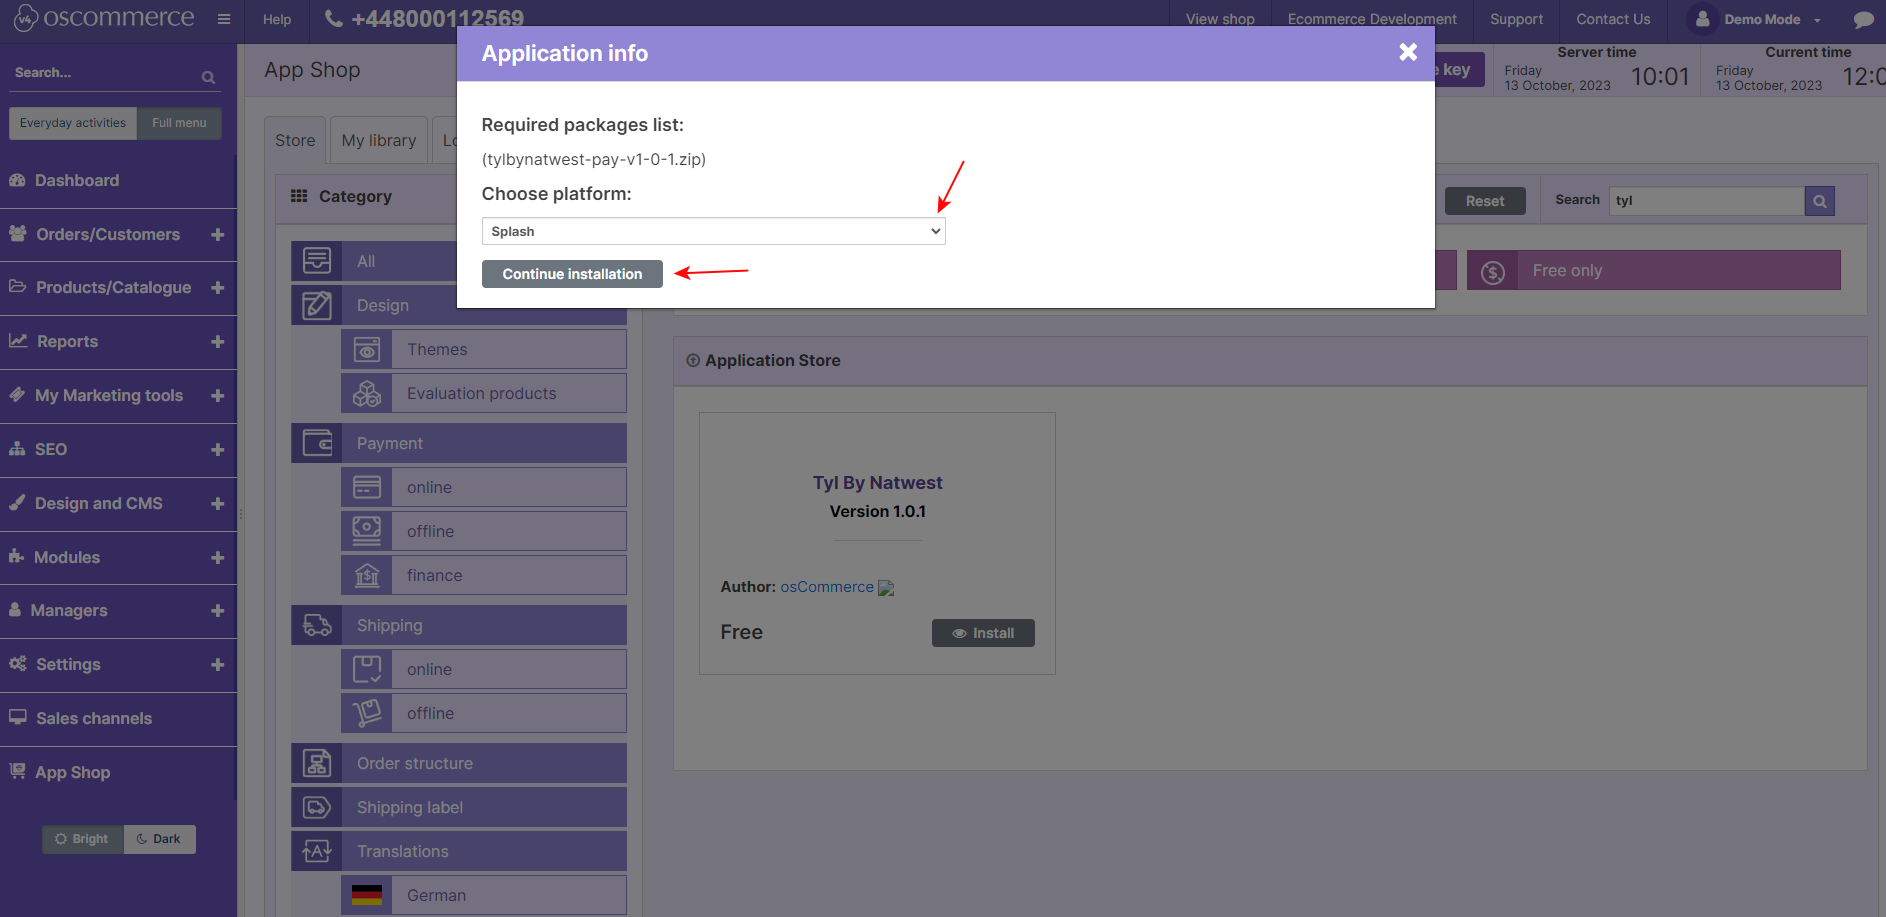Expand Products/Catalogue menu
The image size is (1886, 917).
click(217, 287)
